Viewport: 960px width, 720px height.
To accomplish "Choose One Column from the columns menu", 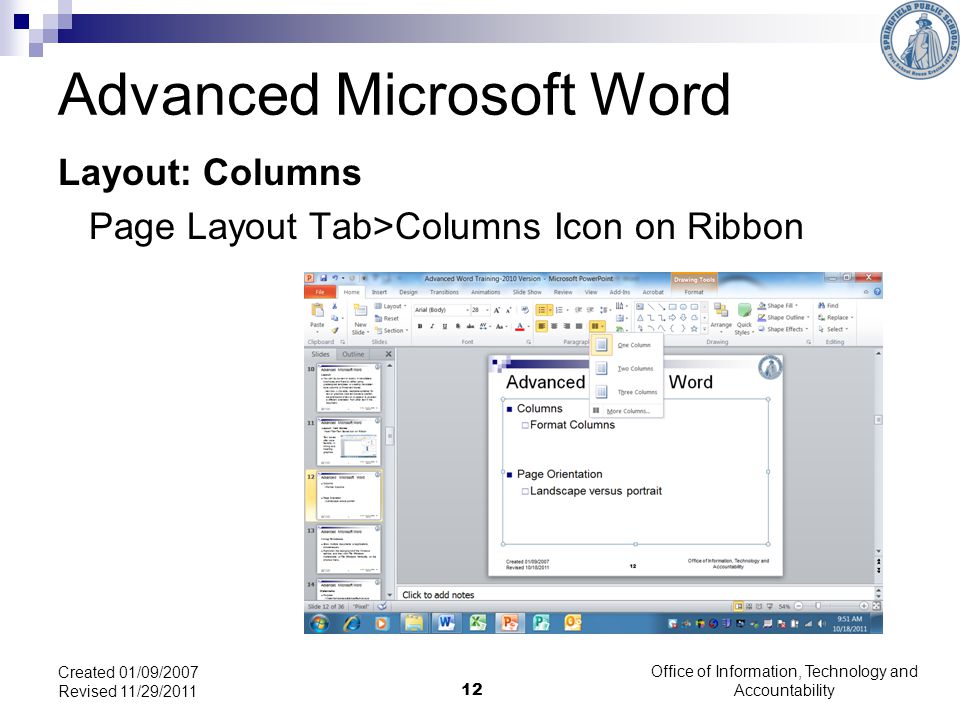I will tap(627, 345).
